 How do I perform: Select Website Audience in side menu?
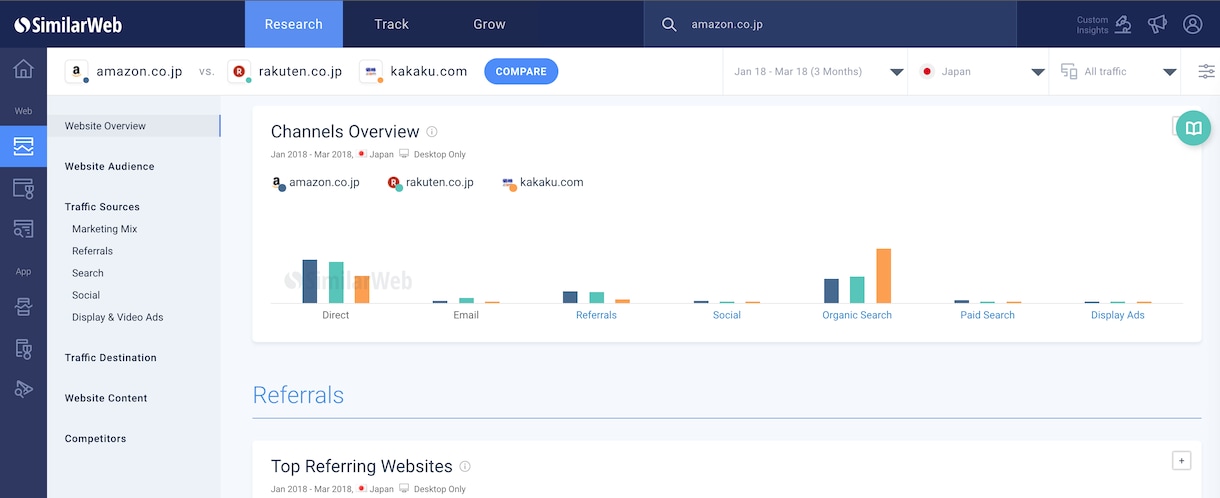click(110, 167)
